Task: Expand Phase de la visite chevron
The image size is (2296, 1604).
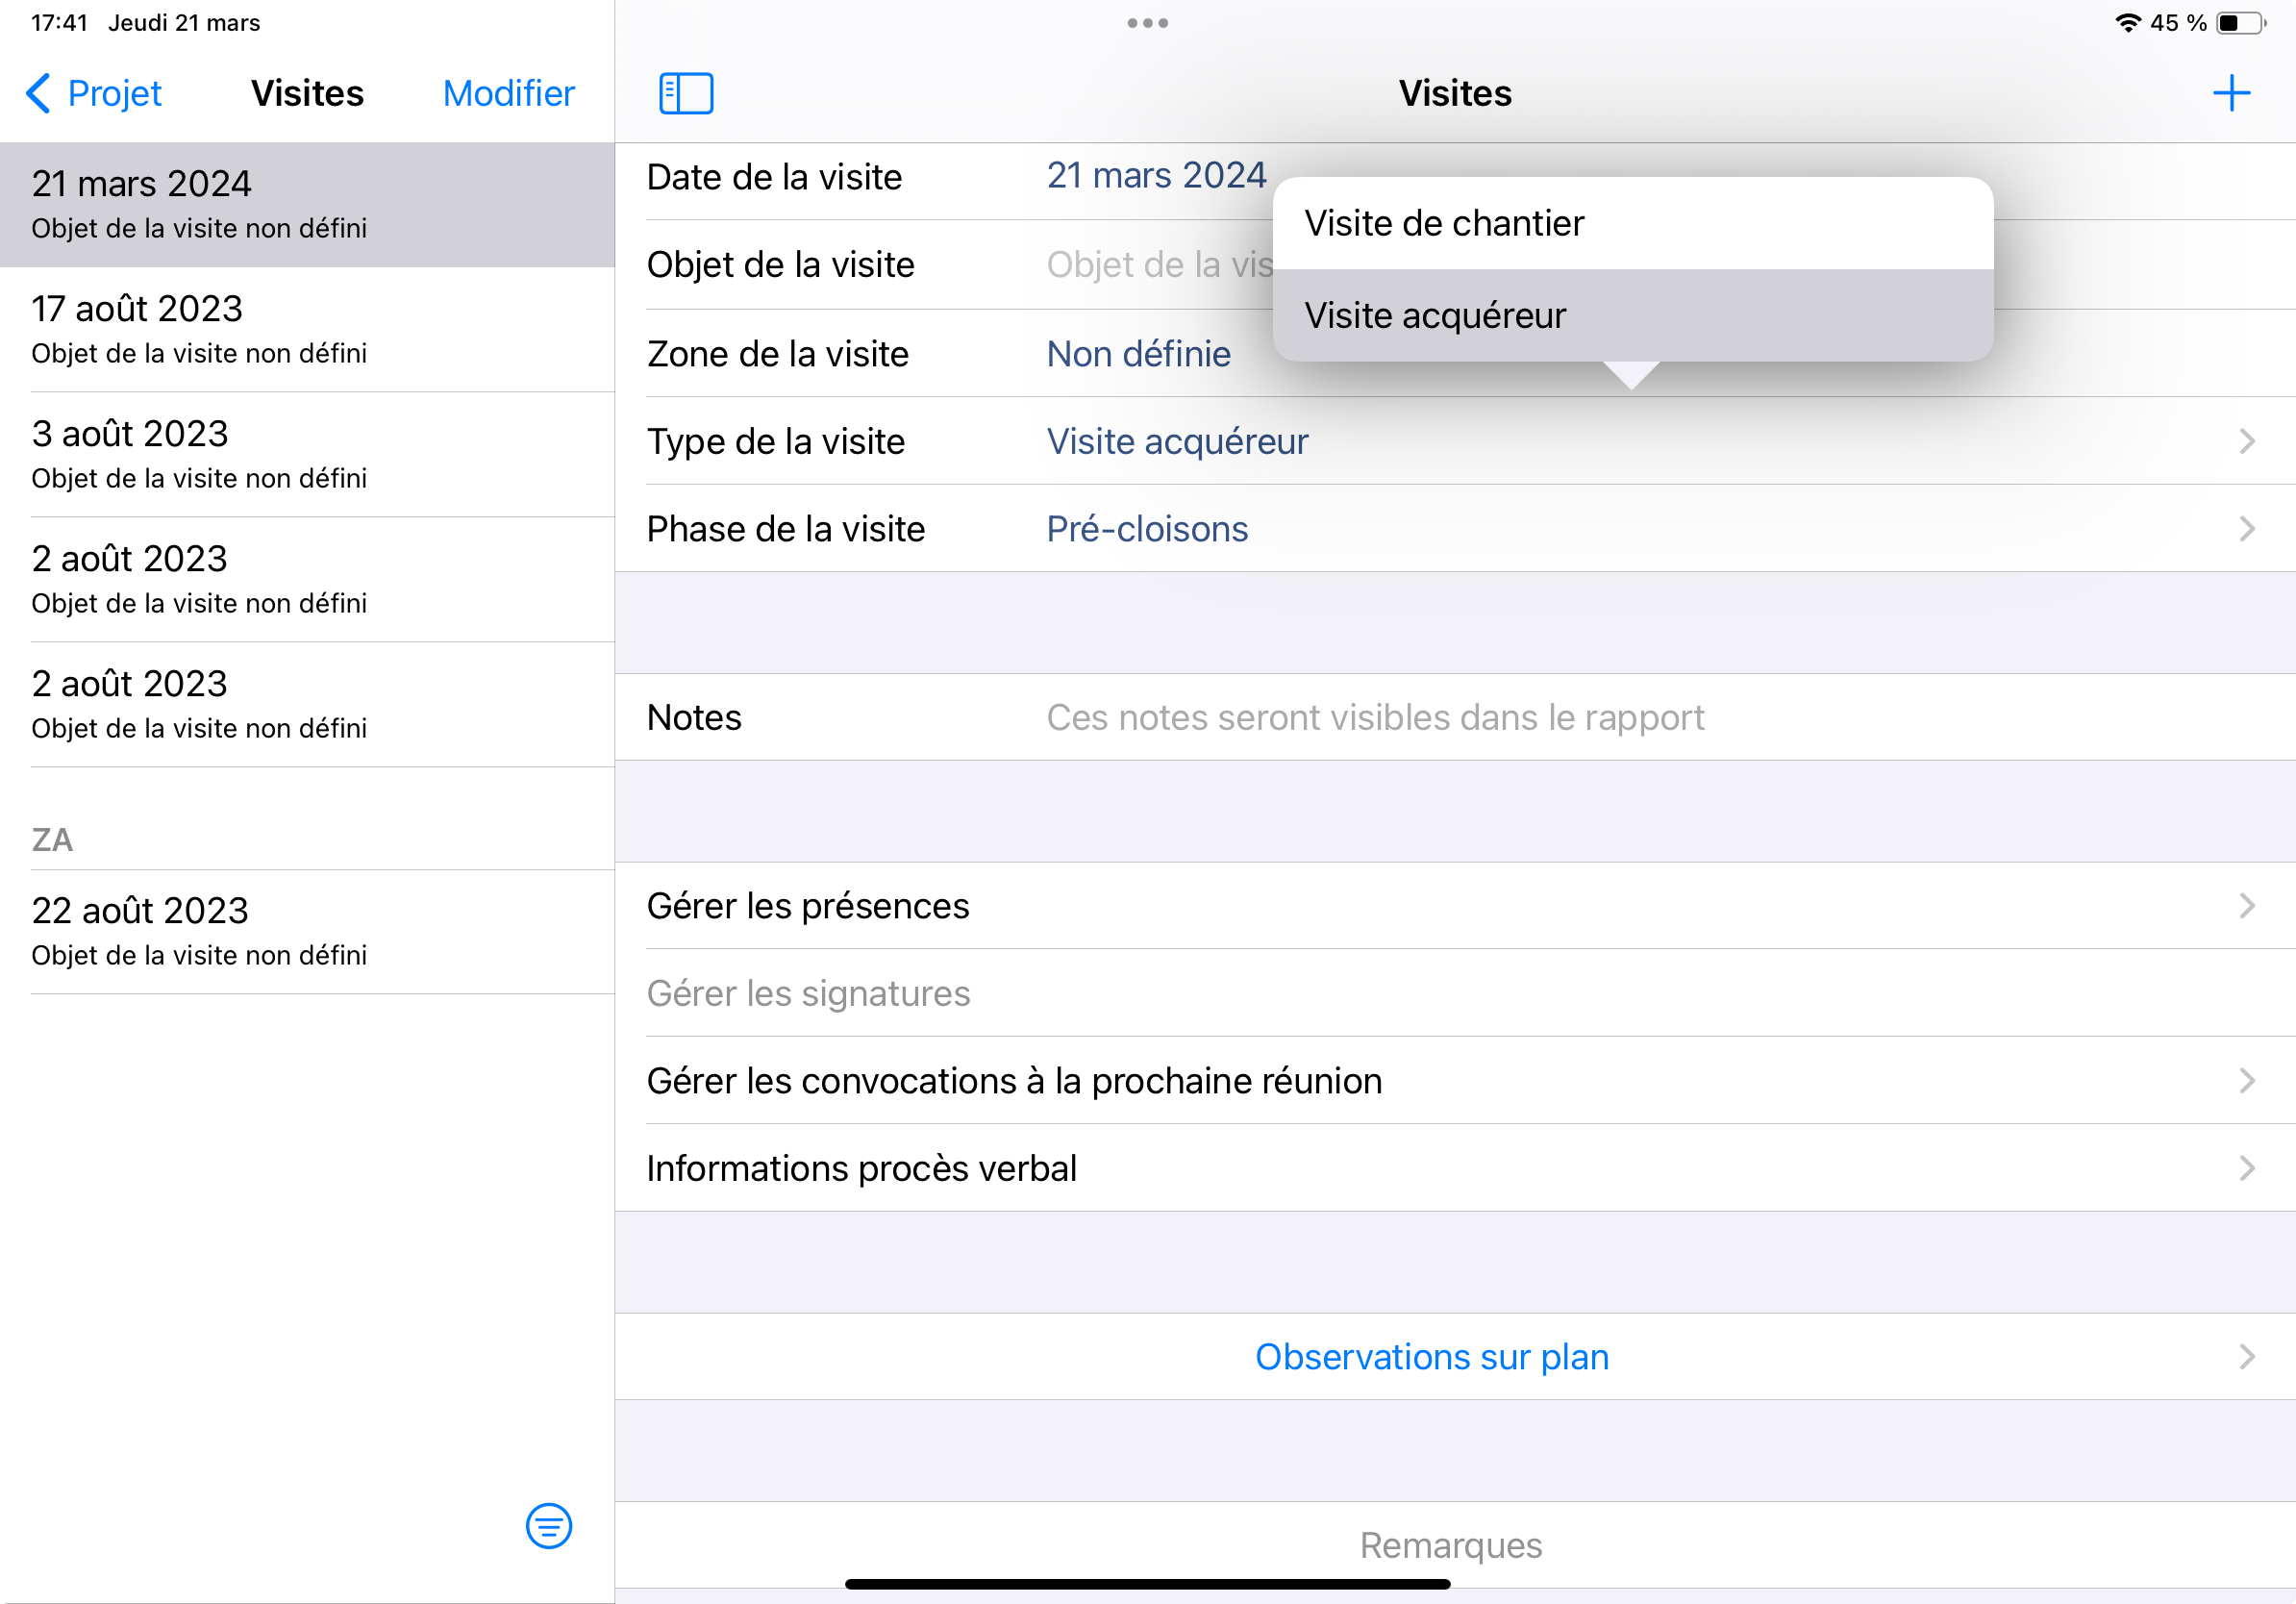Action: click(2246, 529)
